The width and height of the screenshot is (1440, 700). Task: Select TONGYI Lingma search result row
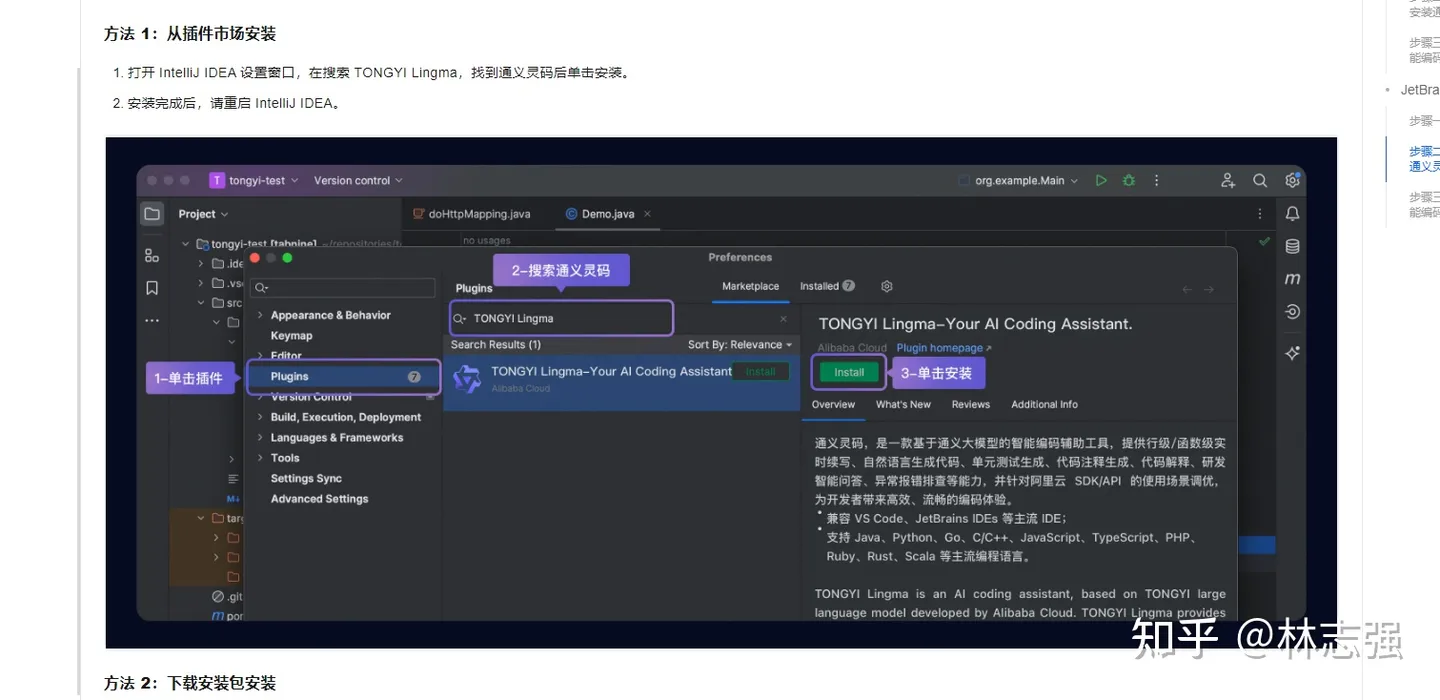(621, 381)
